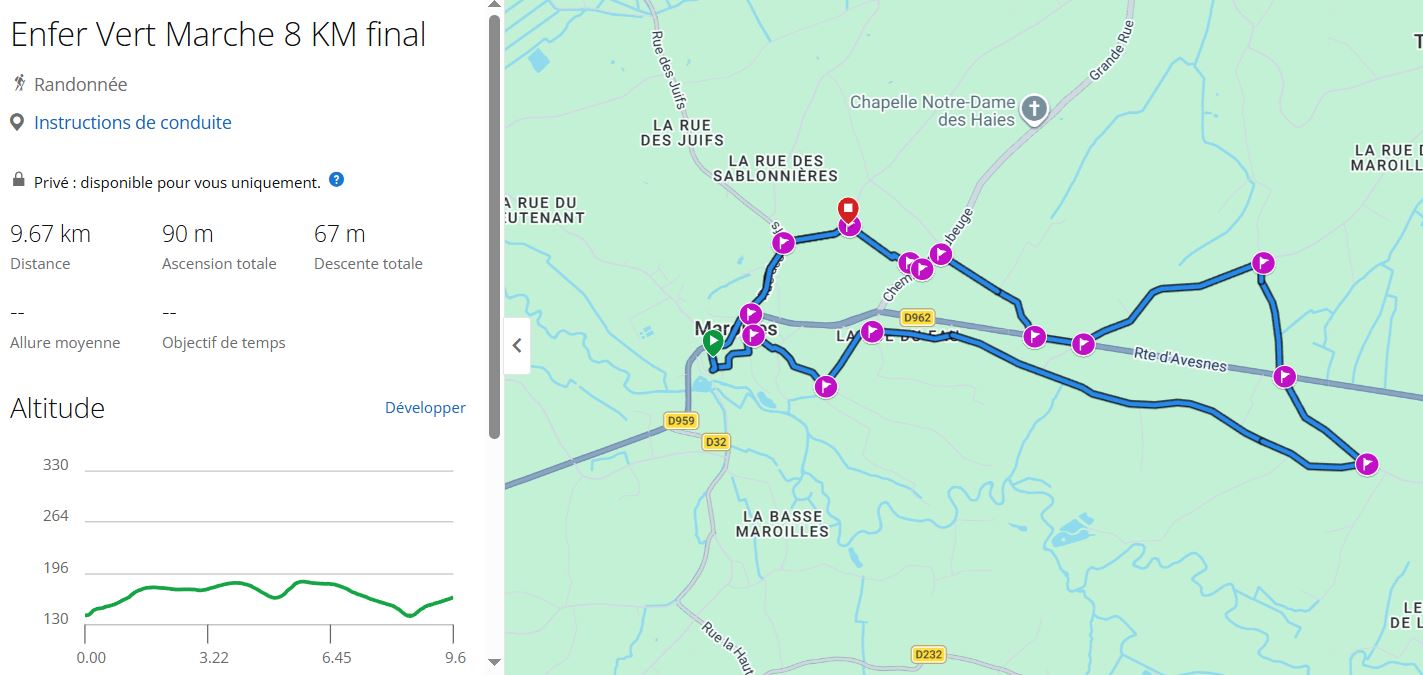Click the scroll down arrow of the panel
Viewport: 1423px width, 675px height.
click(x=493, y=661)
